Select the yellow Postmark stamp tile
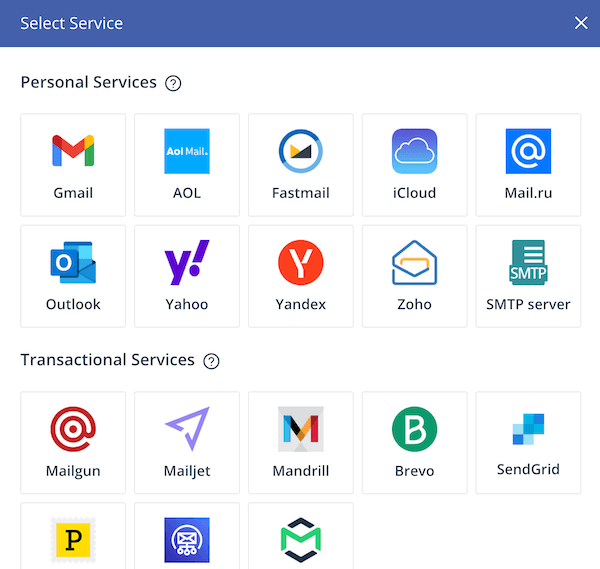This screenshot has height=569, width=600. click(73, 538)
